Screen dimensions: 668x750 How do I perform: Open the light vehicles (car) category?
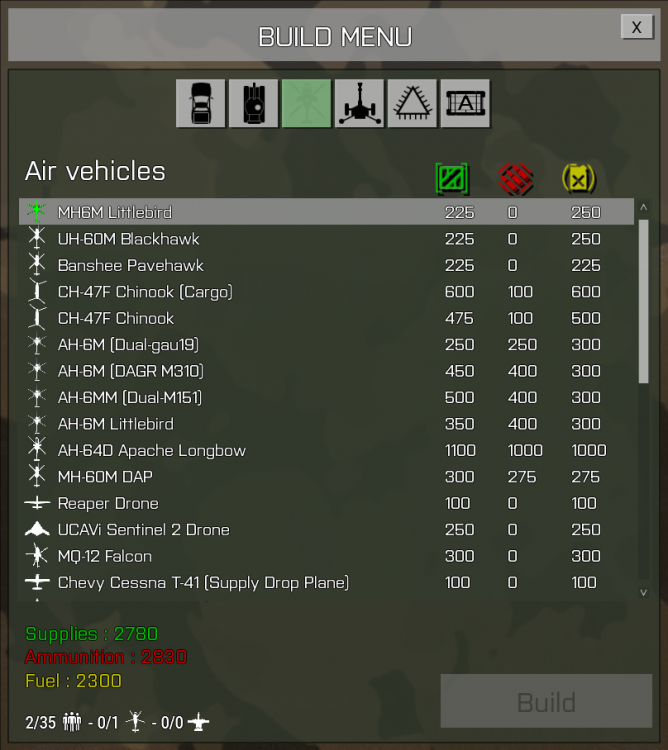[201, 103]
